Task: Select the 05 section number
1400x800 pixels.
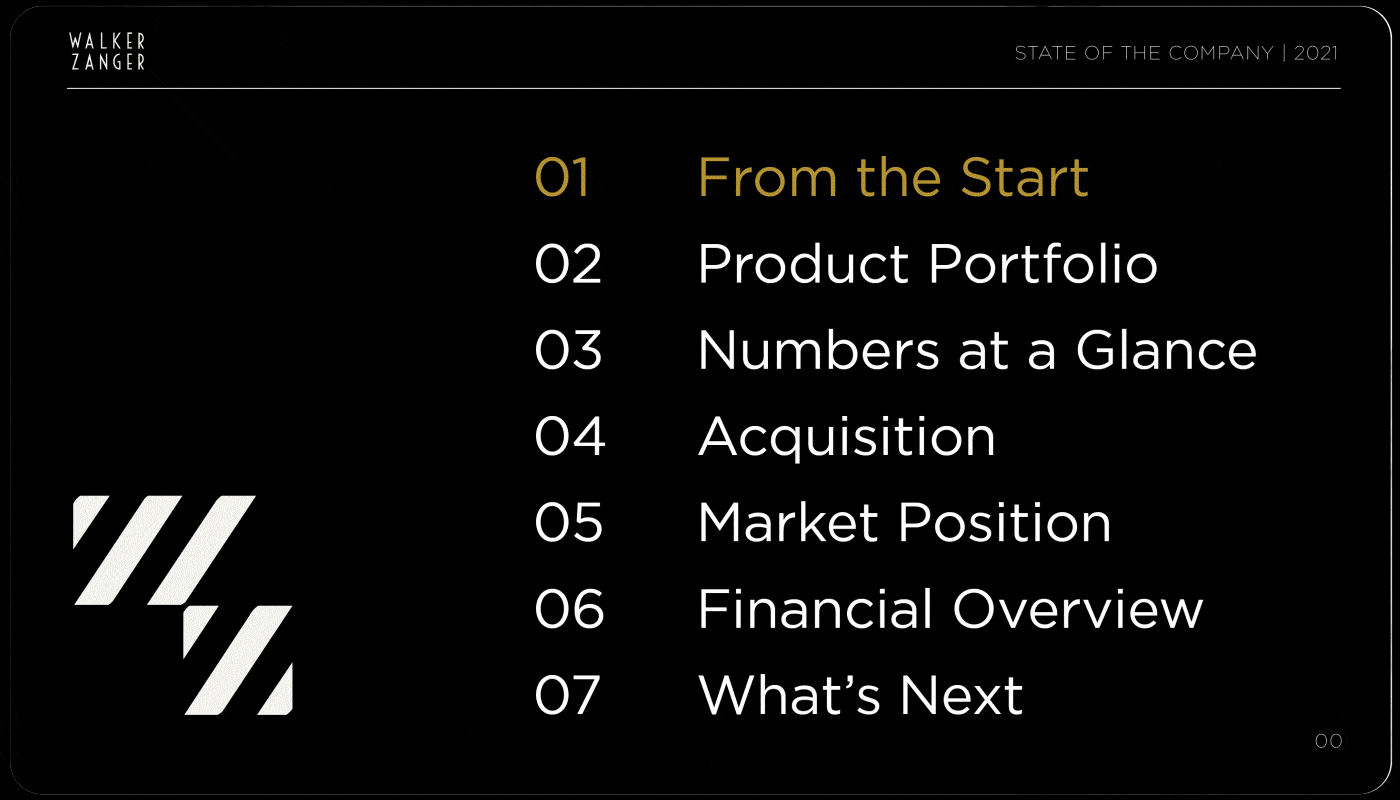Action: [x=568, y=523]
